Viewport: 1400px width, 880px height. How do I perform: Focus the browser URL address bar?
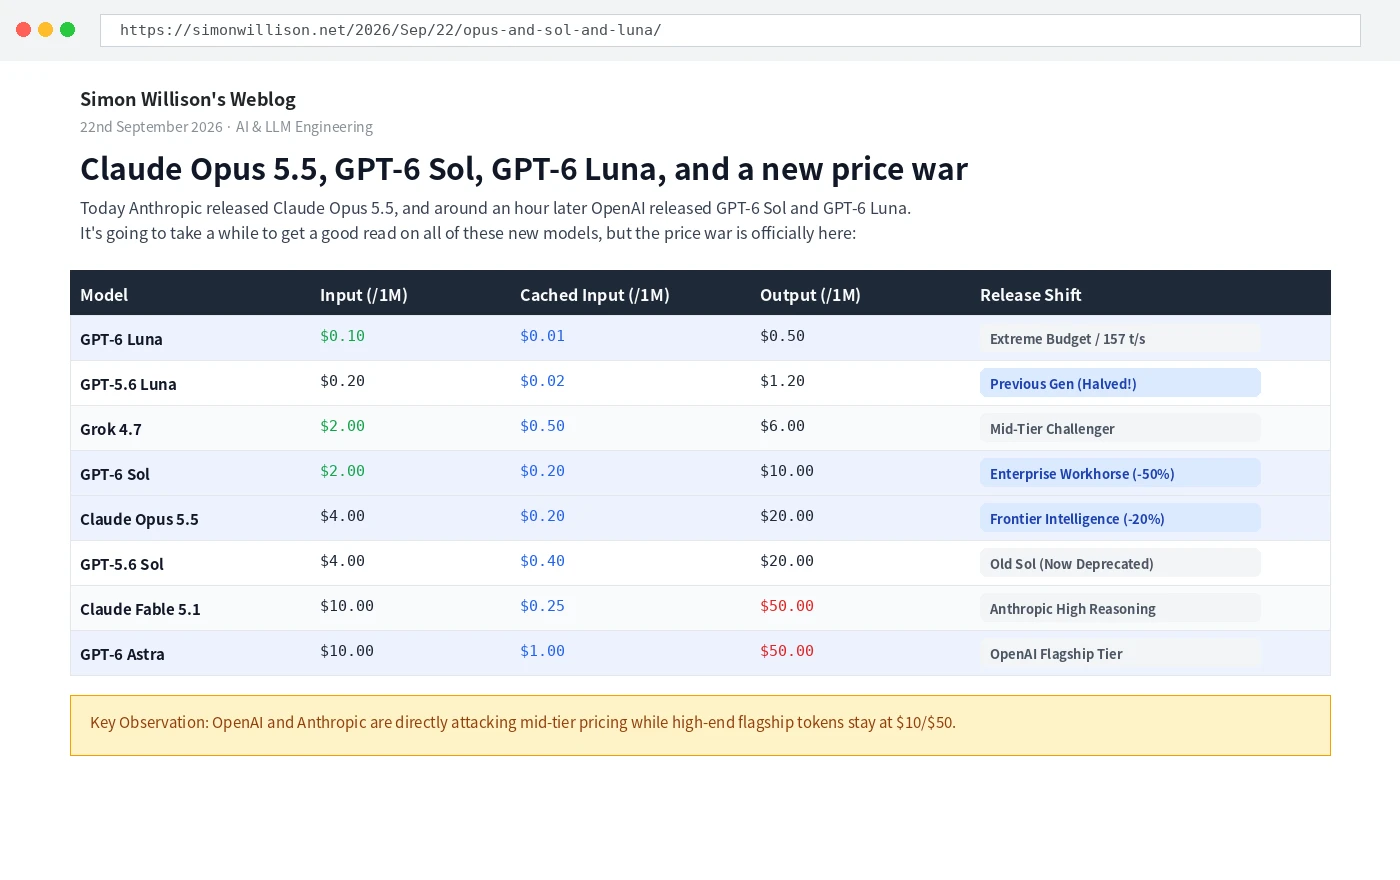730,30
